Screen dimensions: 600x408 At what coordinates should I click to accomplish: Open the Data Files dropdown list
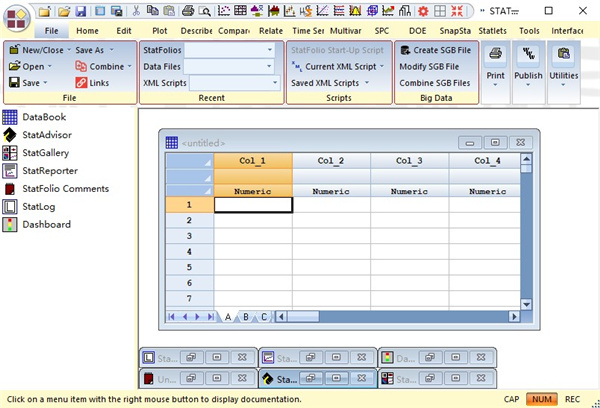[269, 66]
